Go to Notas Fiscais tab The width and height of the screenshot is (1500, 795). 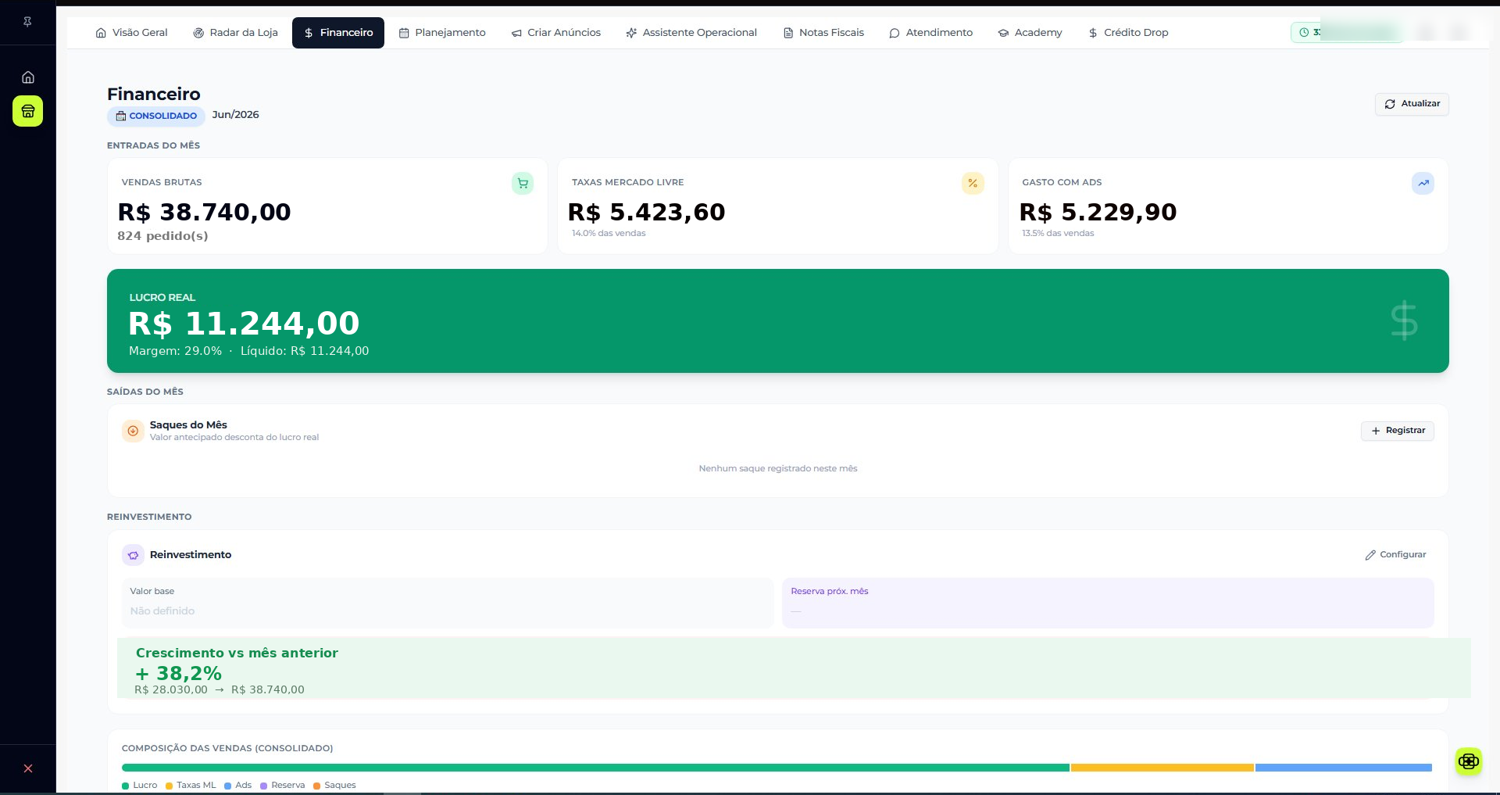tap(823, 33)
